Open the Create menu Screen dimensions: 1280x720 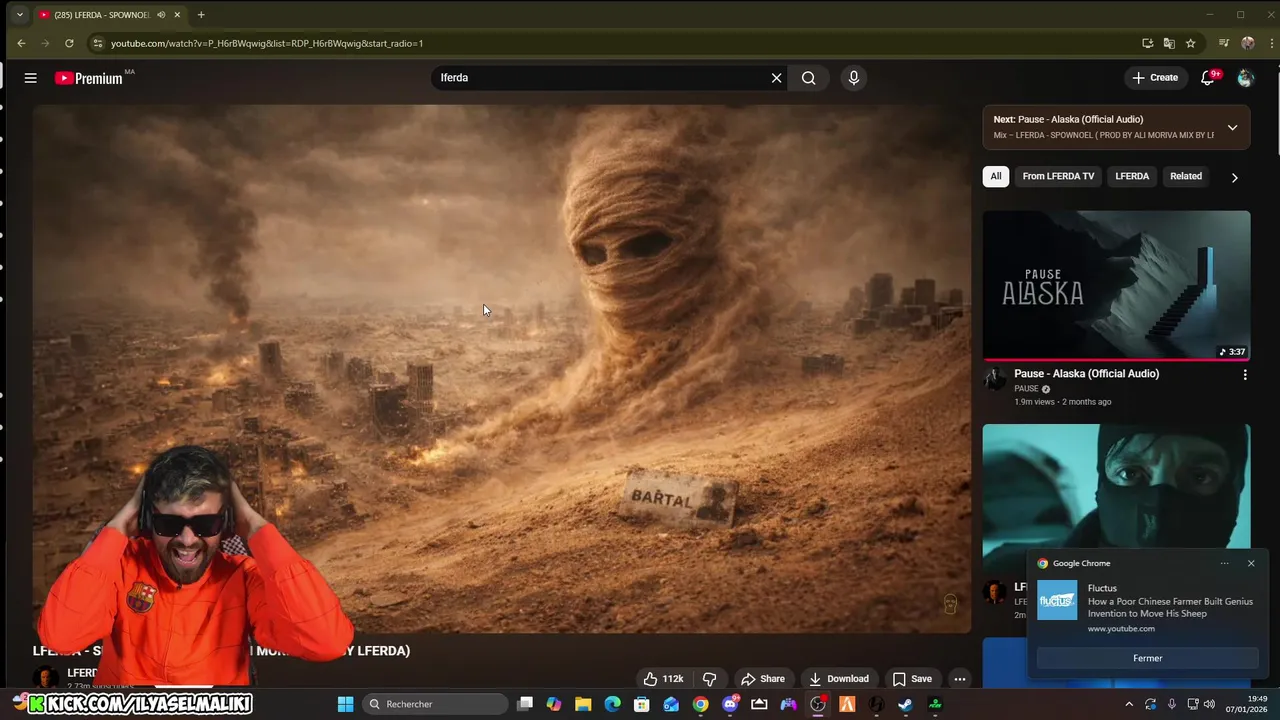point(1155,78)
